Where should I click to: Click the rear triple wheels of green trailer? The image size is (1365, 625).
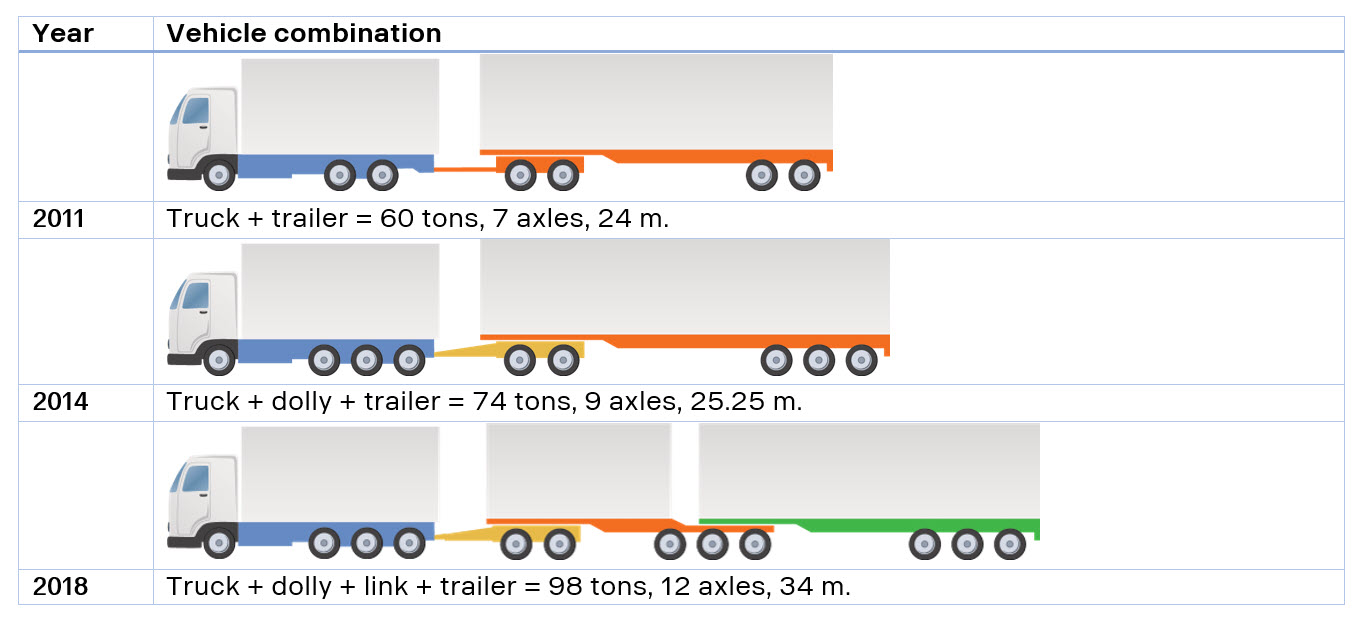[x=968, y=544]
